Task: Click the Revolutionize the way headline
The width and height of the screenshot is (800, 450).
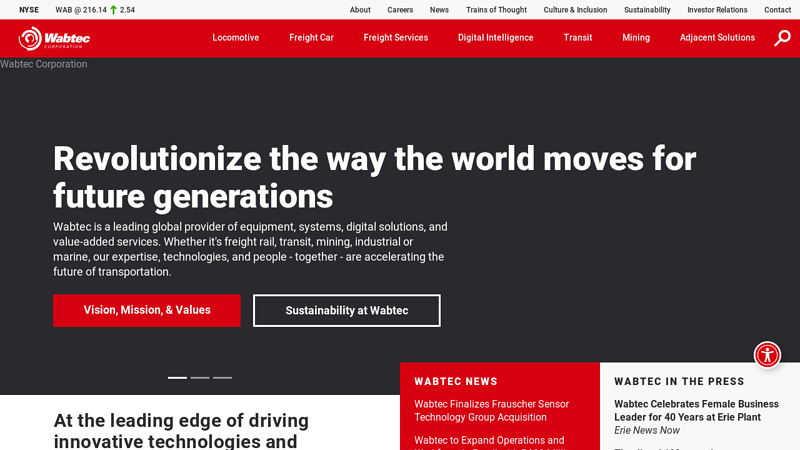Action: pos(374,177)
